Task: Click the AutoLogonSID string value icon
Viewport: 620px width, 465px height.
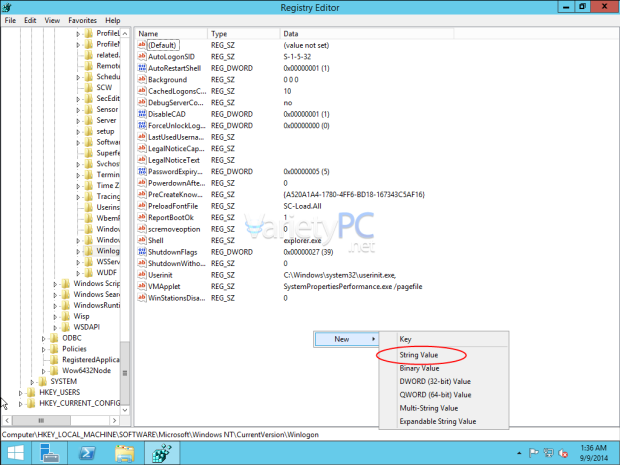Action: tap(142, 57)
